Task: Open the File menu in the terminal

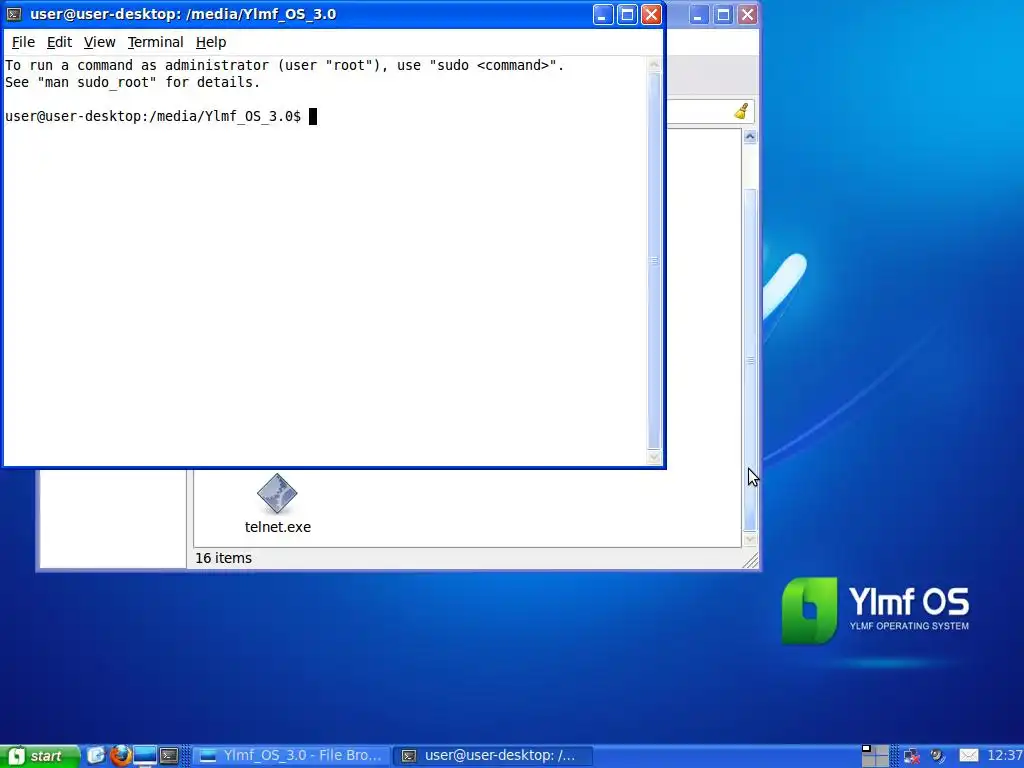Action: tap(23, 42)
